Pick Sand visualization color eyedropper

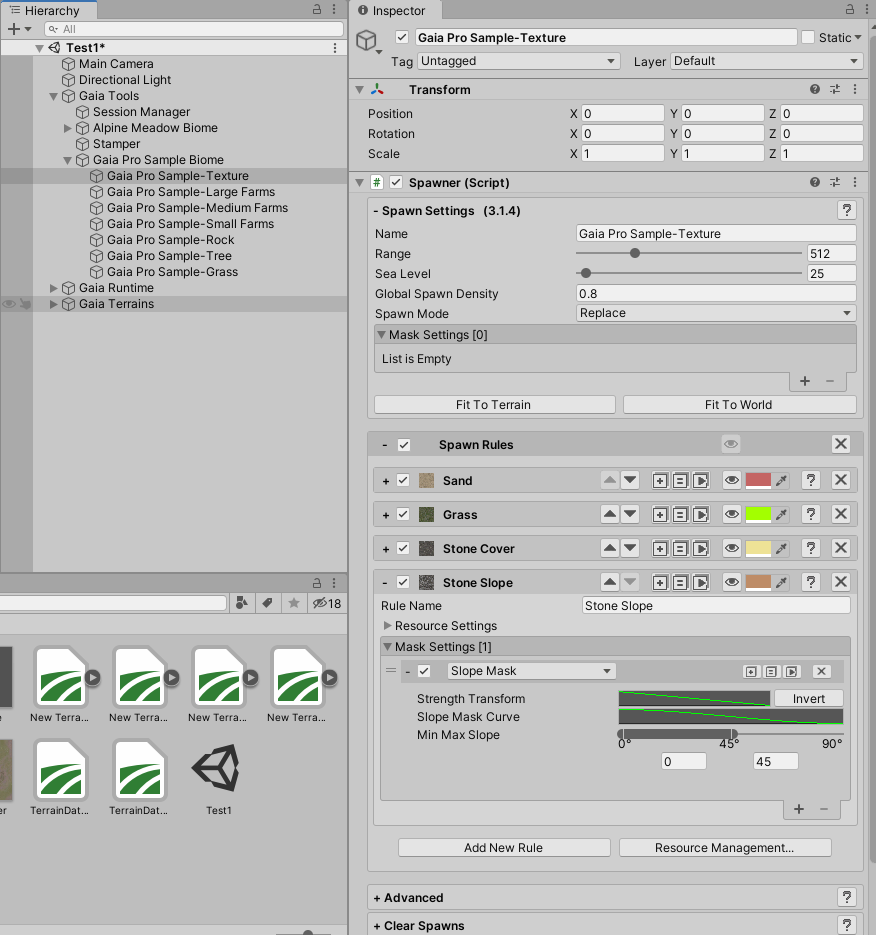point(781,481)
